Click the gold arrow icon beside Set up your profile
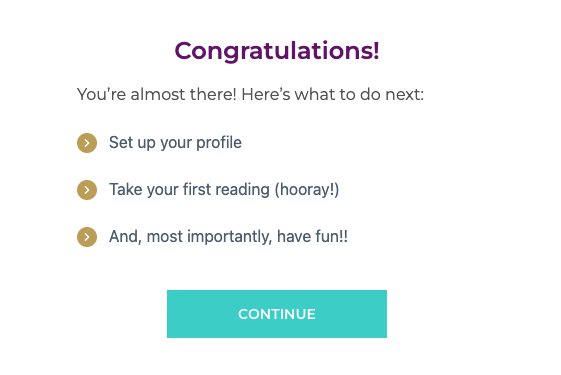Viewport: 561px width, 375px height. pyautogui.click(x=87, y=143)
